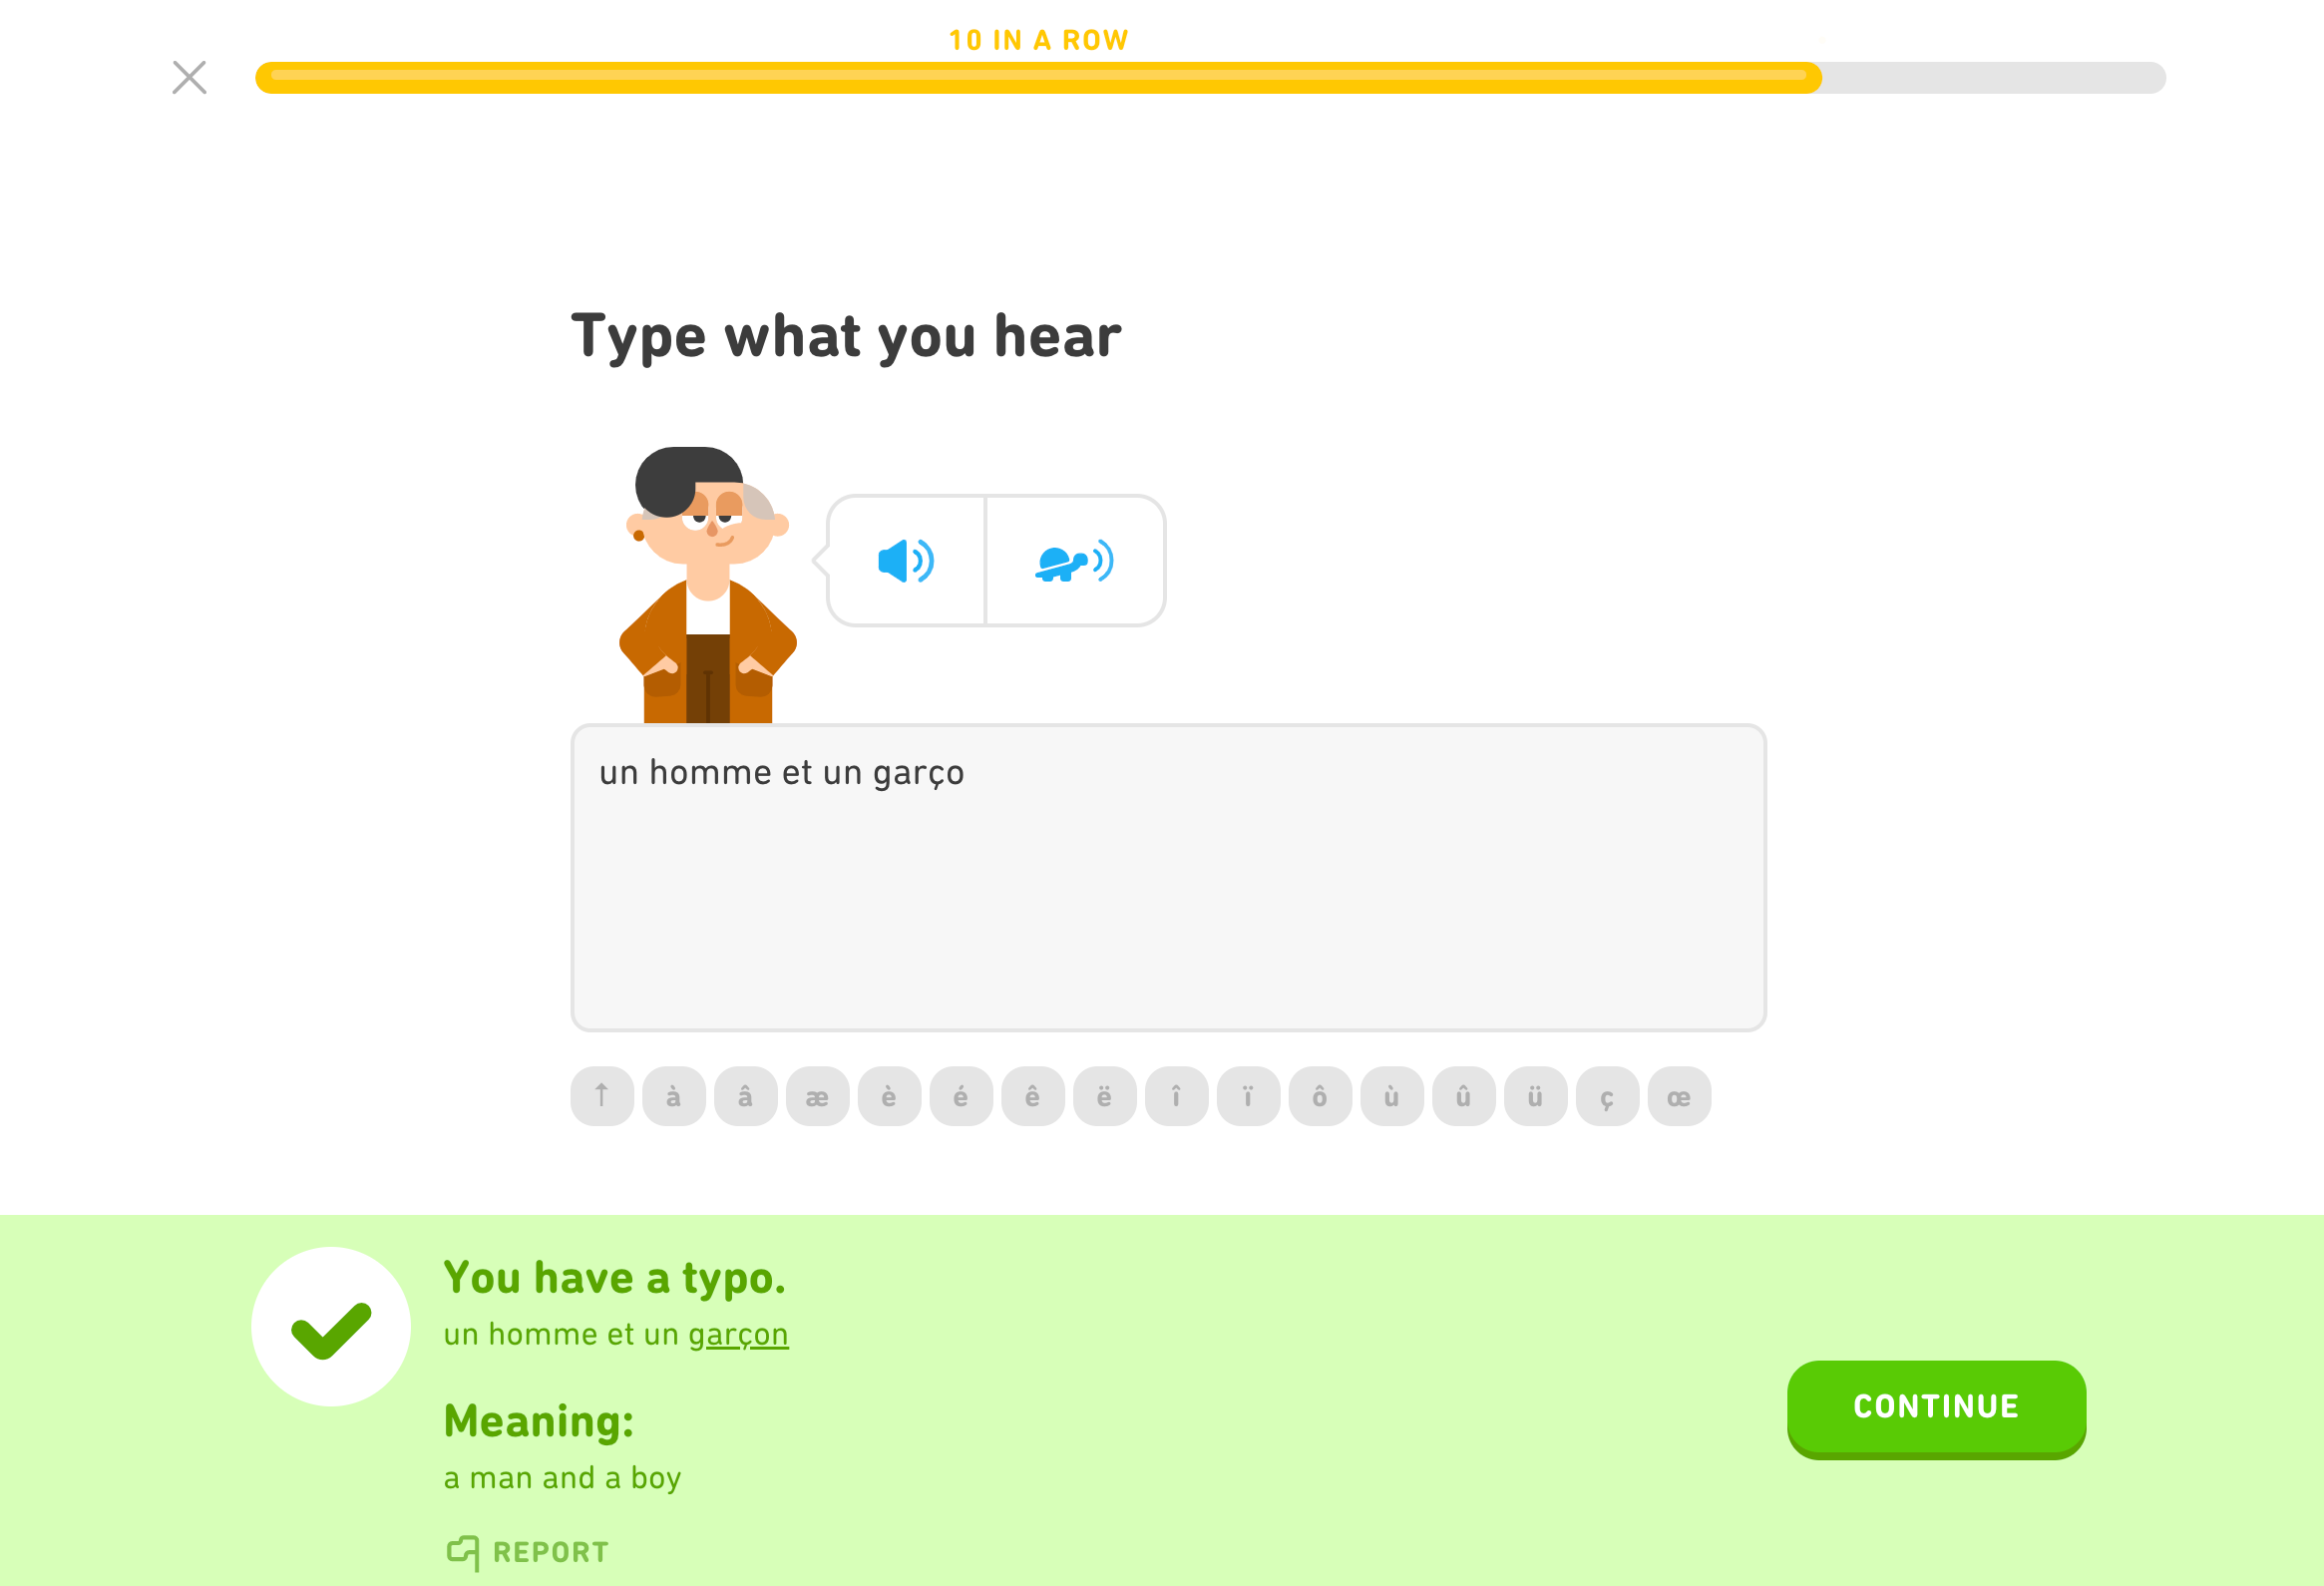Click the 'Meaning:' label

[538, 1422]
